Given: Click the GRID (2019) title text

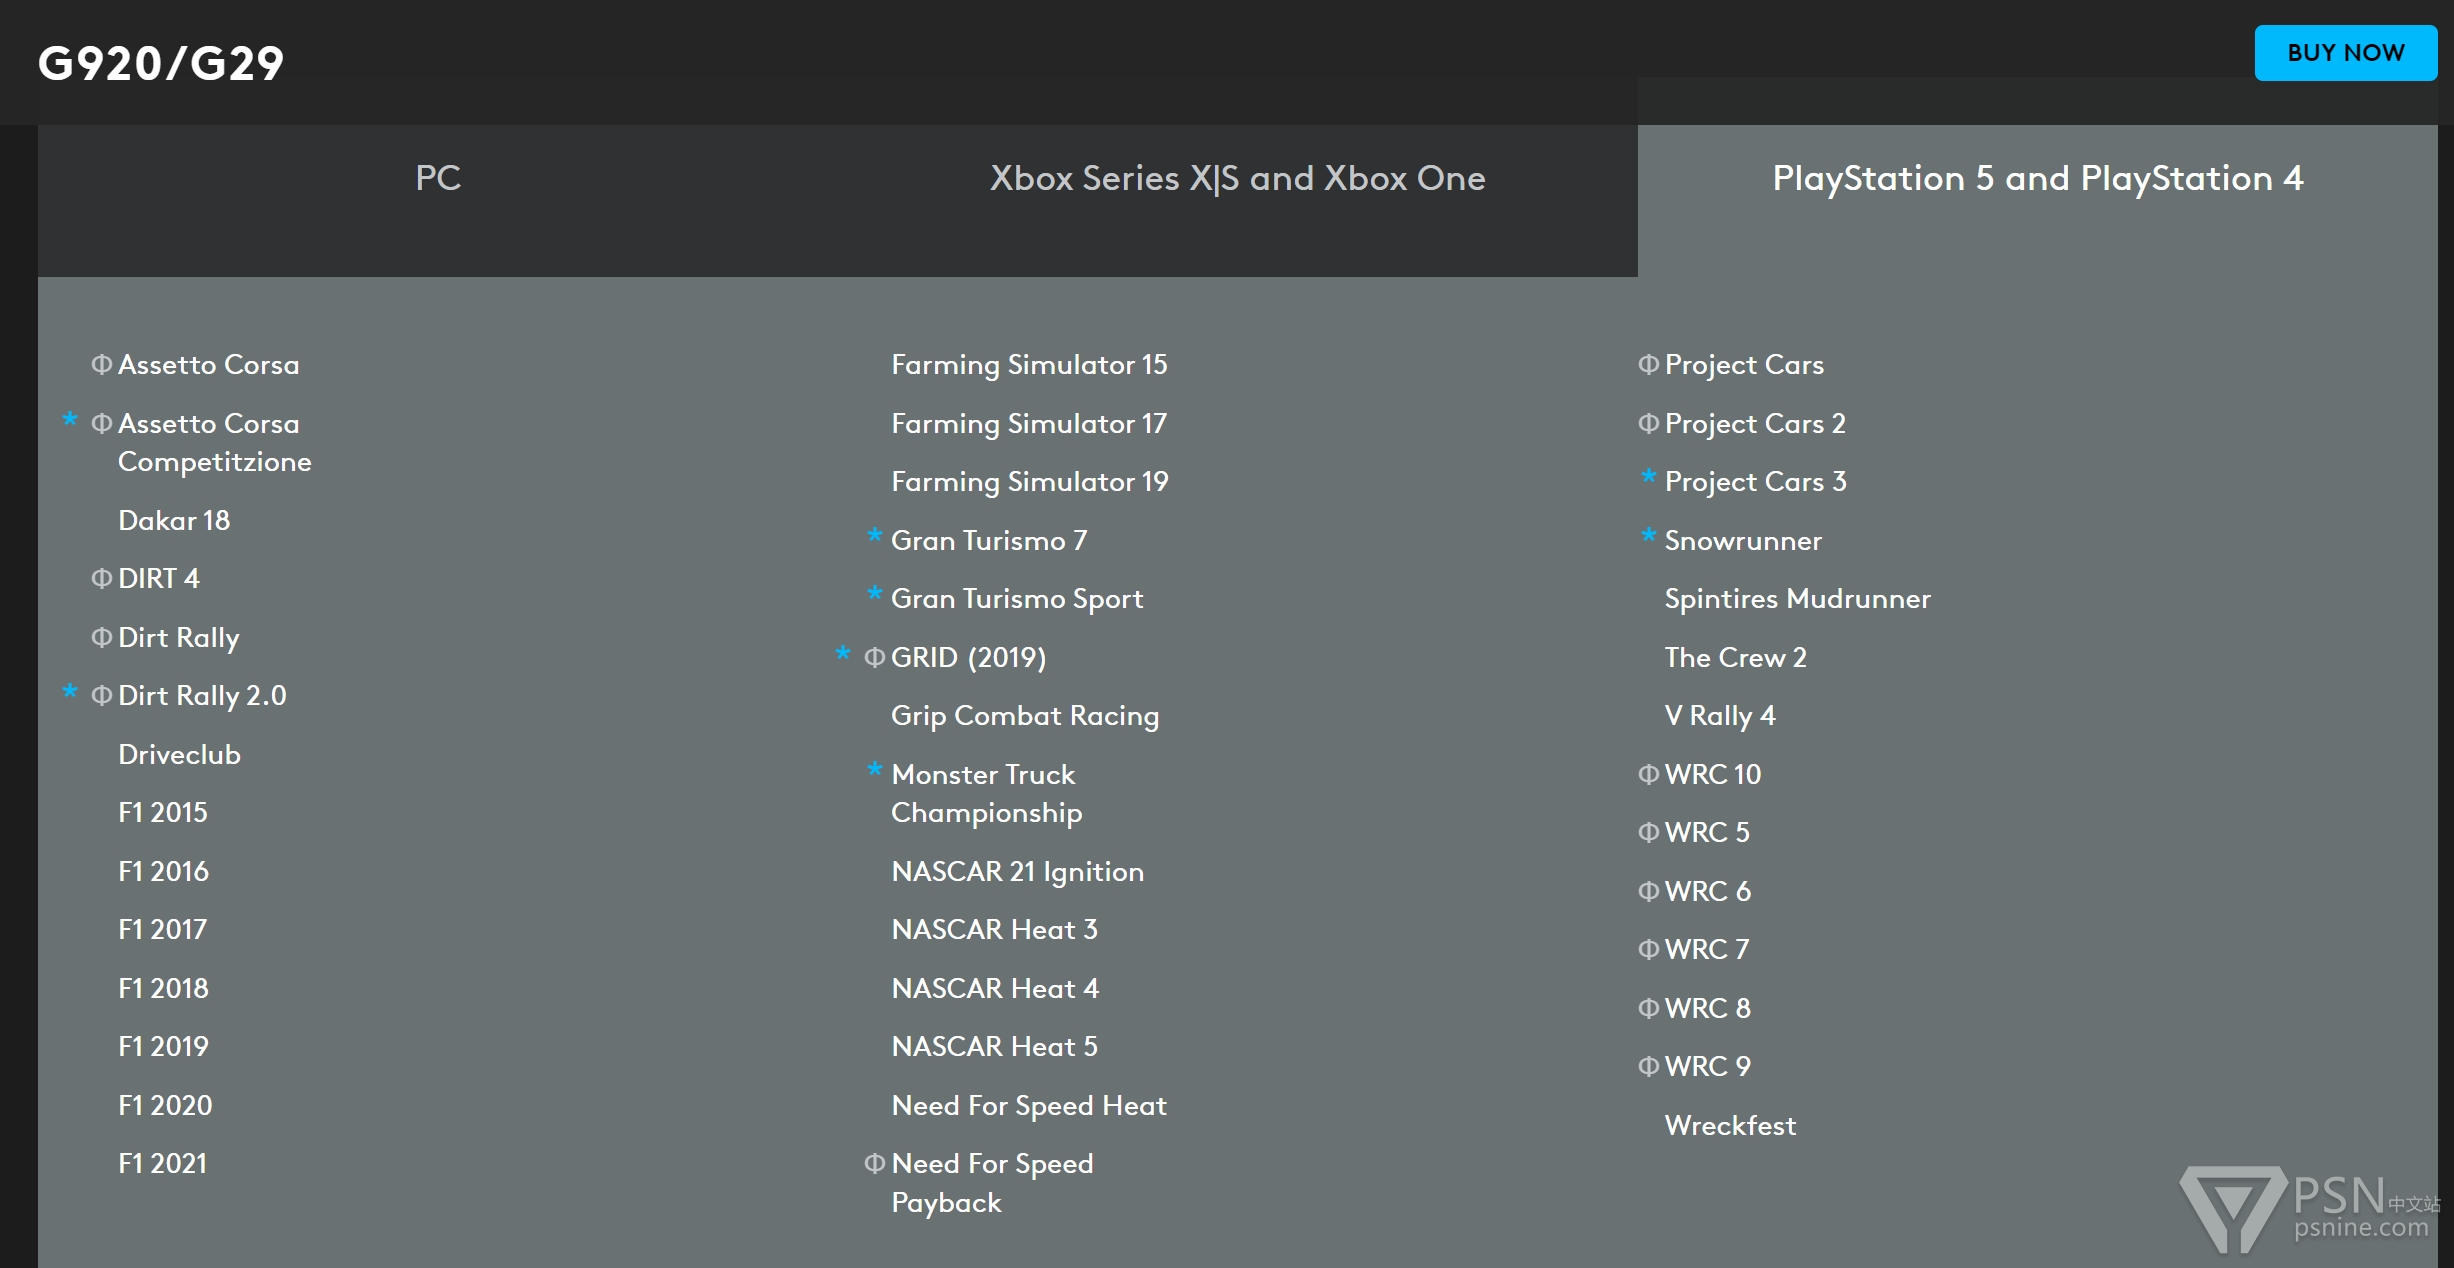Looking at the screenshot, I should pos(969,658).
